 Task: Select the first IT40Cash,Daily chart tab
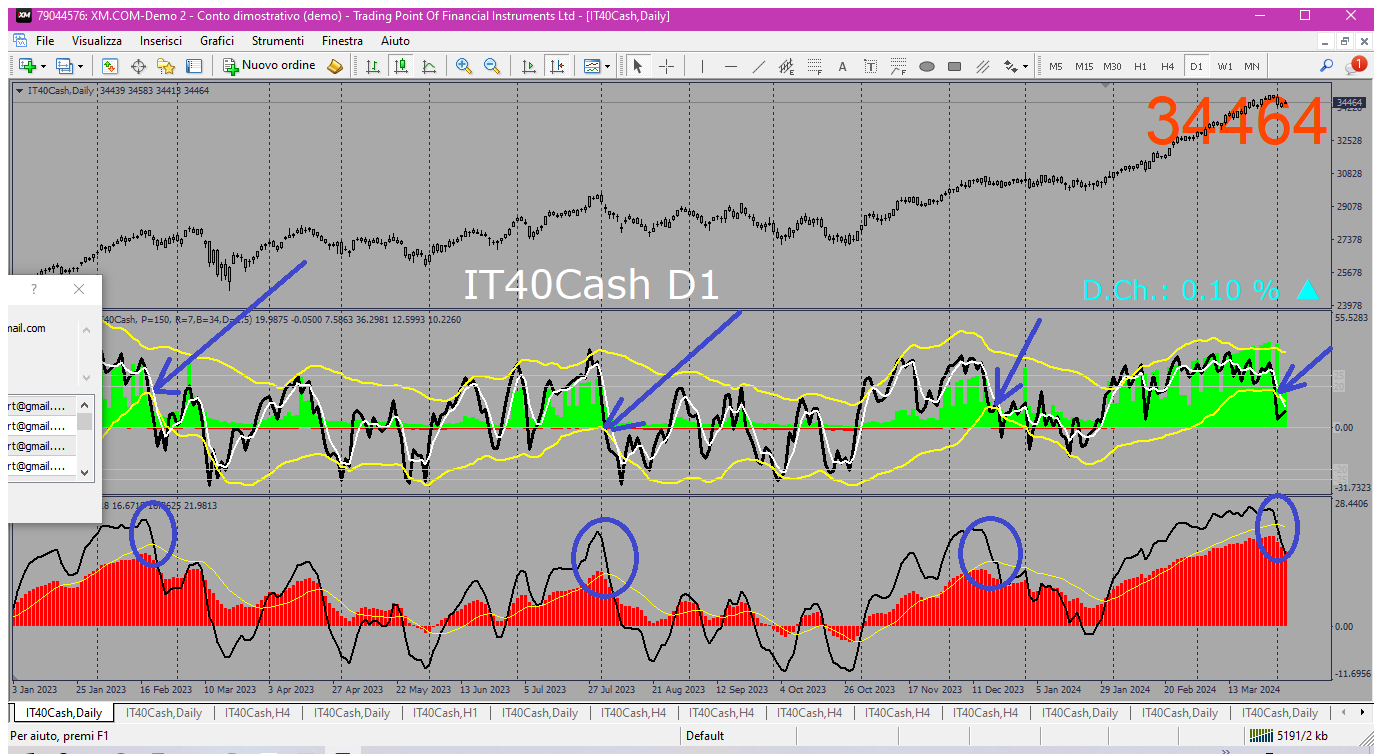click(63, 713)
